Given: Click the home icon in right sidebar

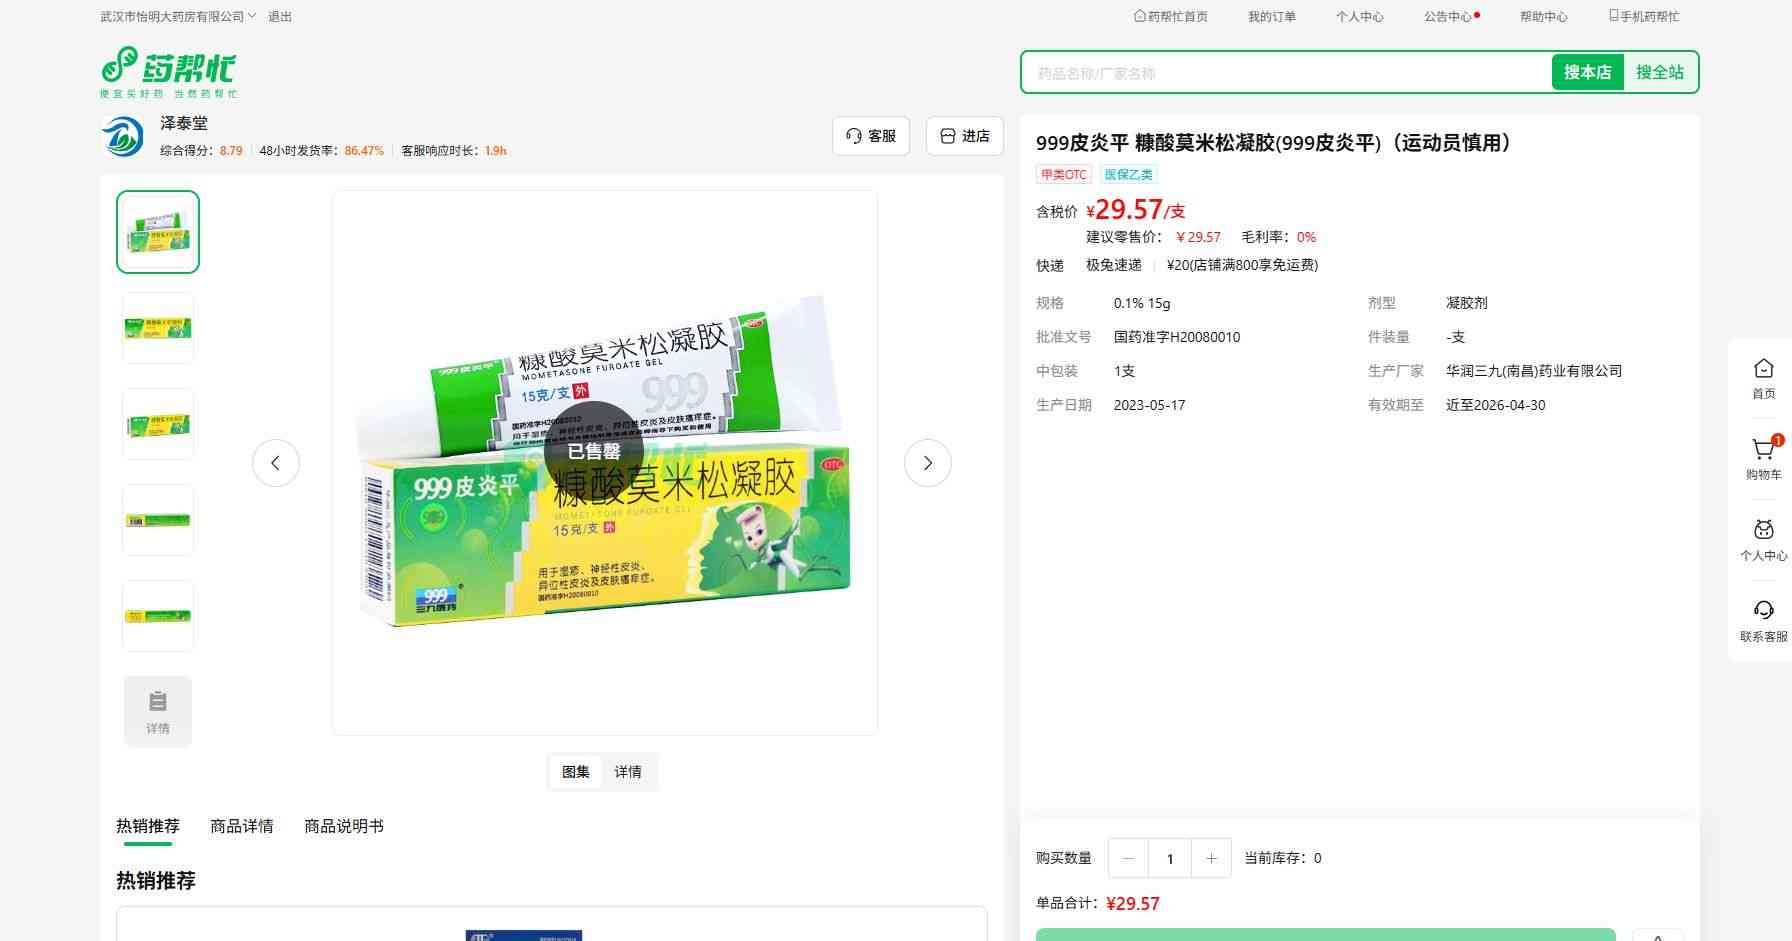Looking at the screenshot, I should pyautogui.click(x=1763, y=369).
